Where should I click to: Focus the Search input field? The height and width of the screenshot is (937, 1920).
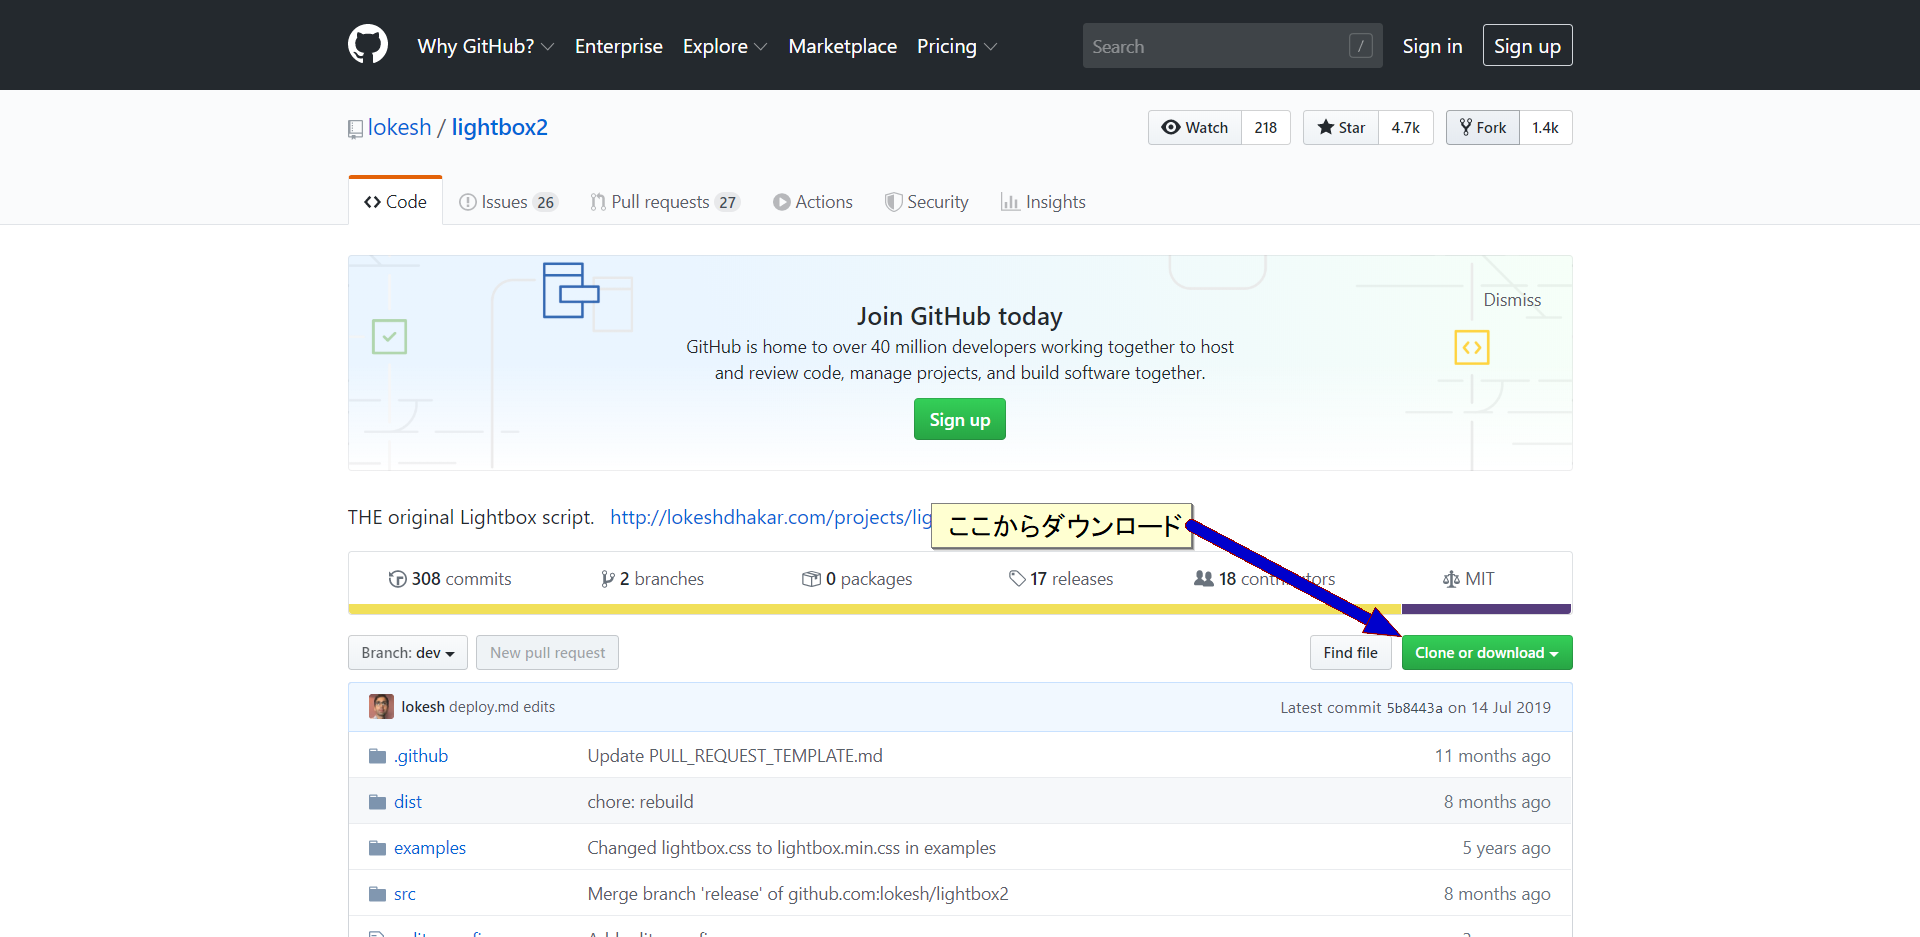[x=1232, y=46]
